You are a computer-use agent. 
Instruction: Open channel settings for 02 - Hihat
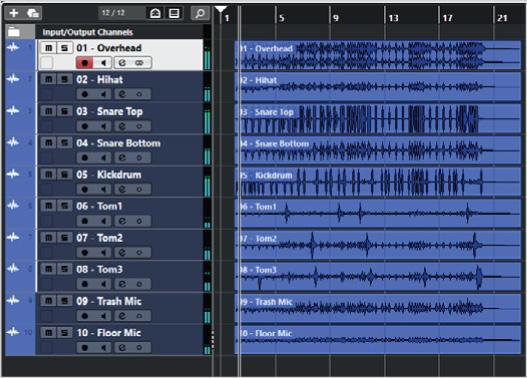click(122, 94)
